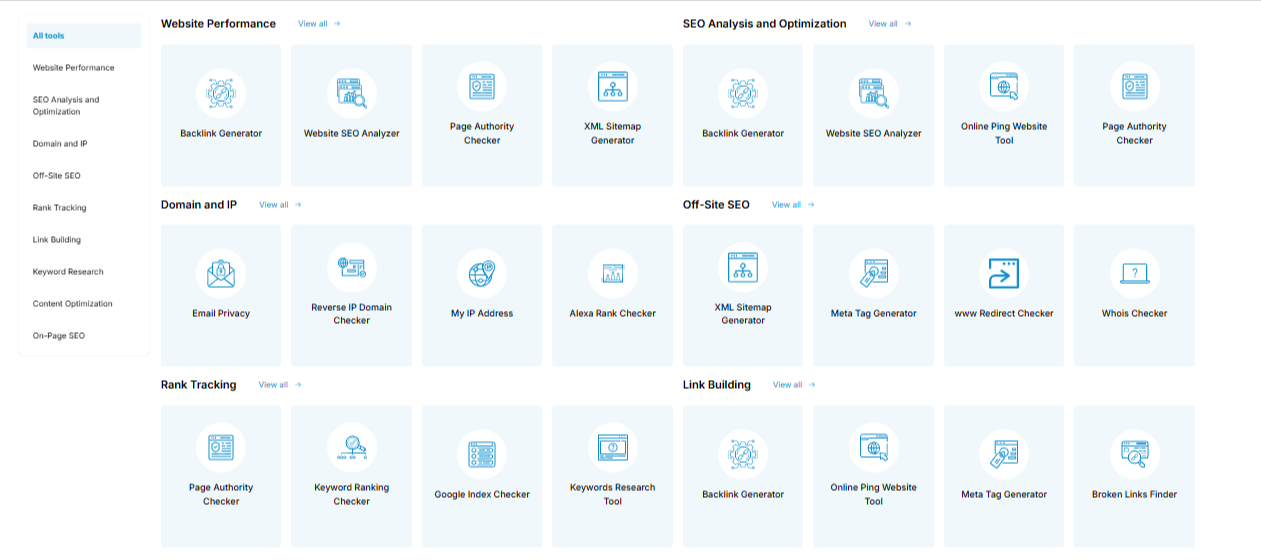Expand Rank Tracking with View all arrow
Screen dimensions: 1261x560
(280, 385)
